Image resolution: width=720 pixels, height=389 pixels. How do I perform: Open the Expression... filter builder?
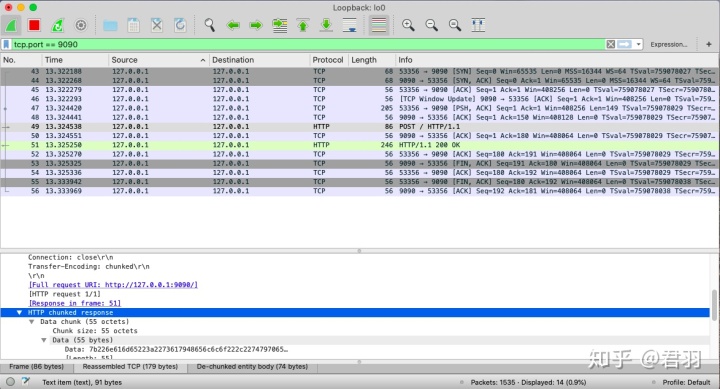coord(669,45)
